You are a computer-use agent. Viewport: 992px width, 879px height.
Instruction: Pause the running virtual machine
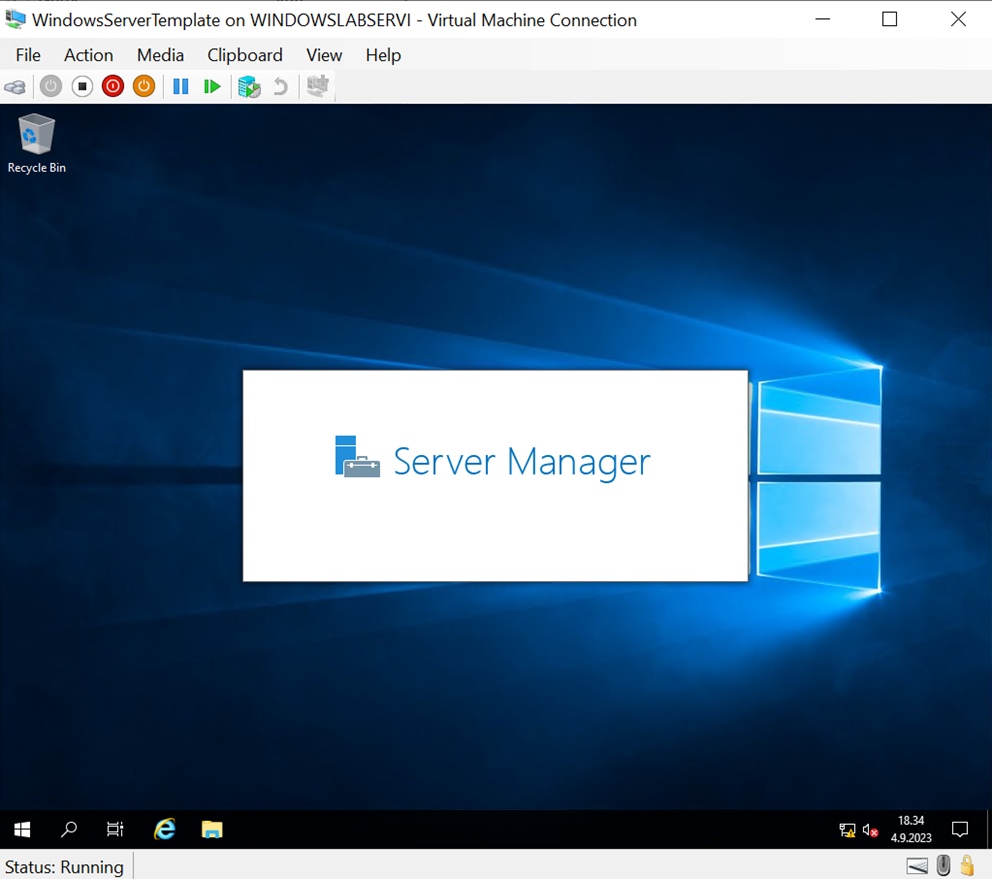(181, 86)
